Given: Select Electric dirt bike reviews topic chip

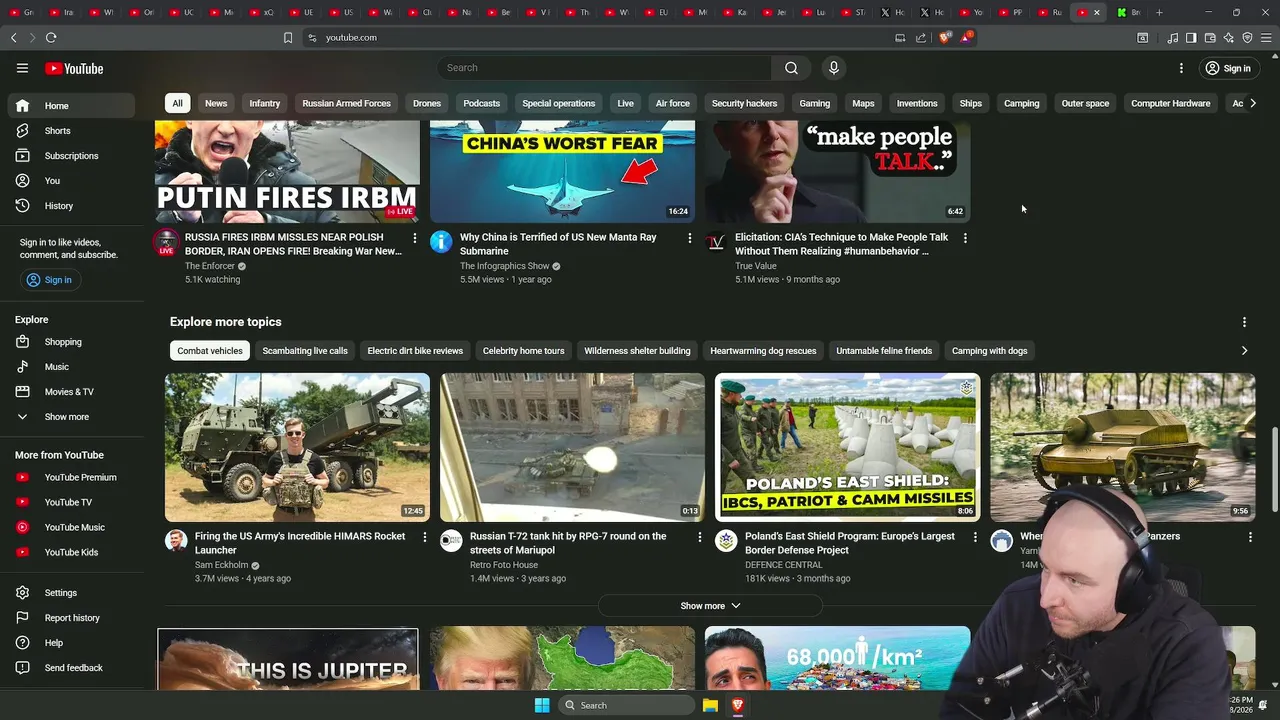Looking at the screenshot, I should (415, 351).
